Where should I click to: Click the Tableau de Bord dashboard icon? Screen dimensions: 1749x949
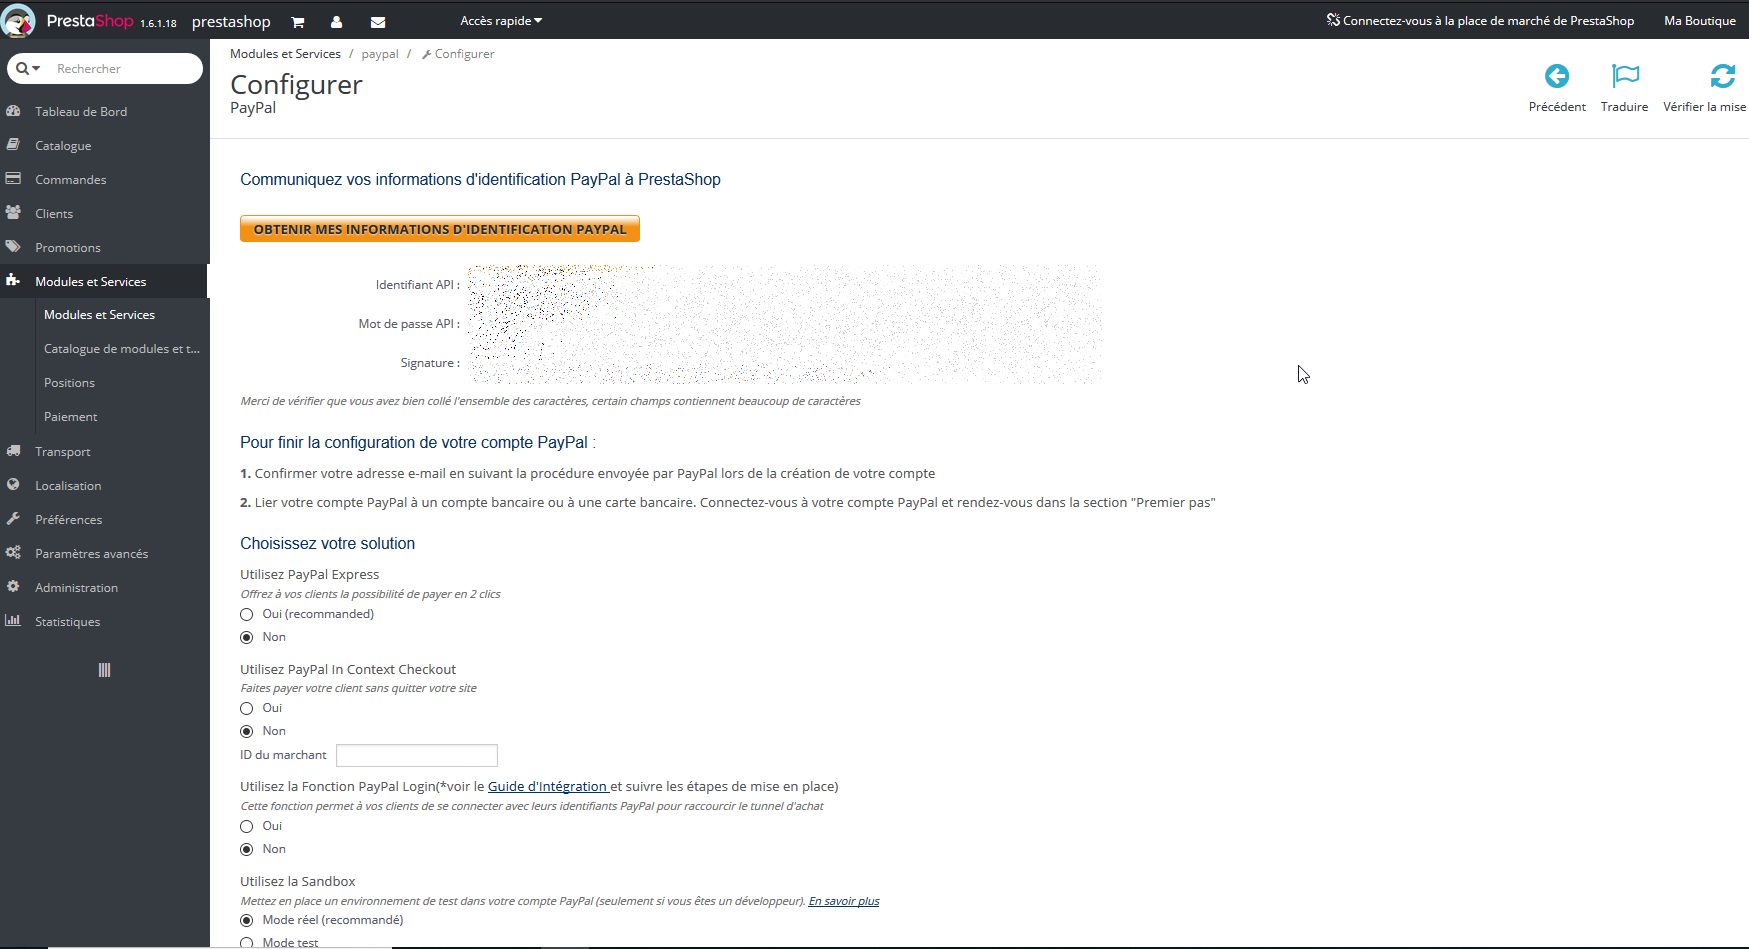point(13,111)
